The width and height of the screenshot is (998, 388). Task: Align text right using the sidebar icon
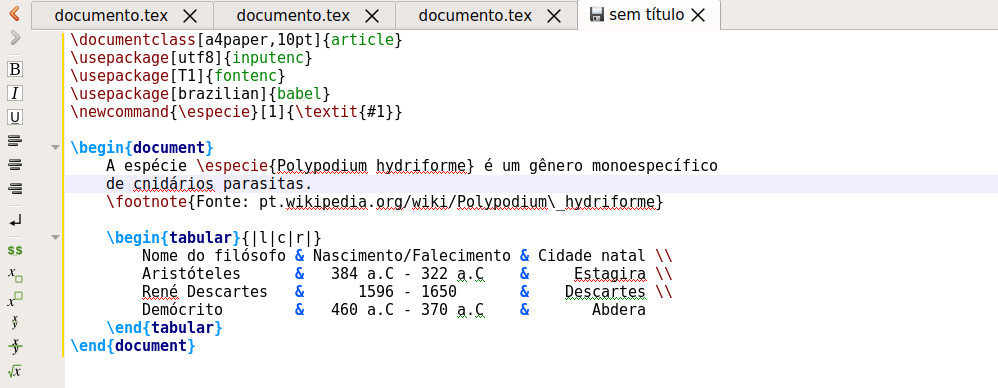(x=15, y=189)
